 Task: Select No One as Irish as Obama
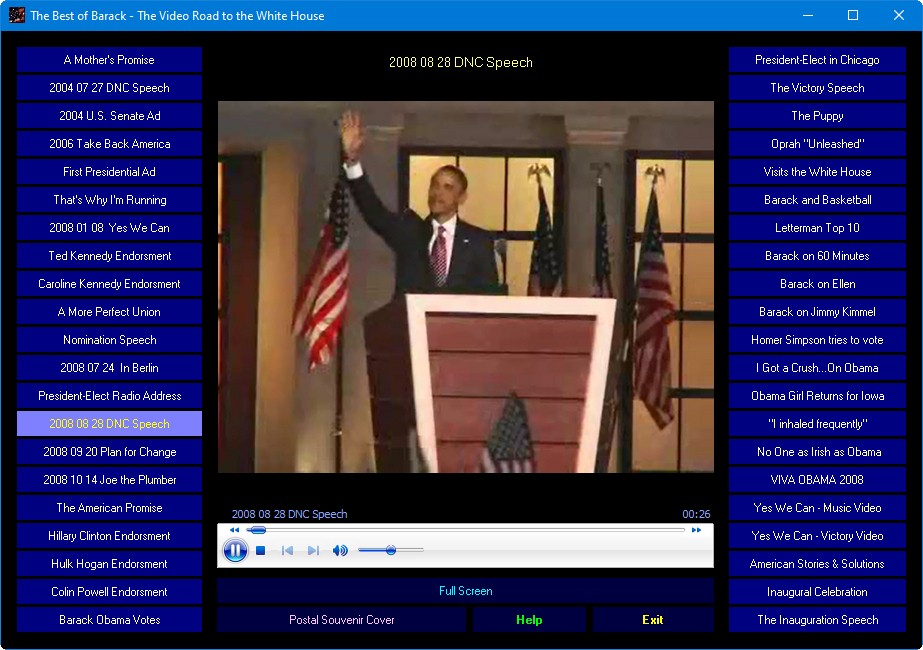817,451
